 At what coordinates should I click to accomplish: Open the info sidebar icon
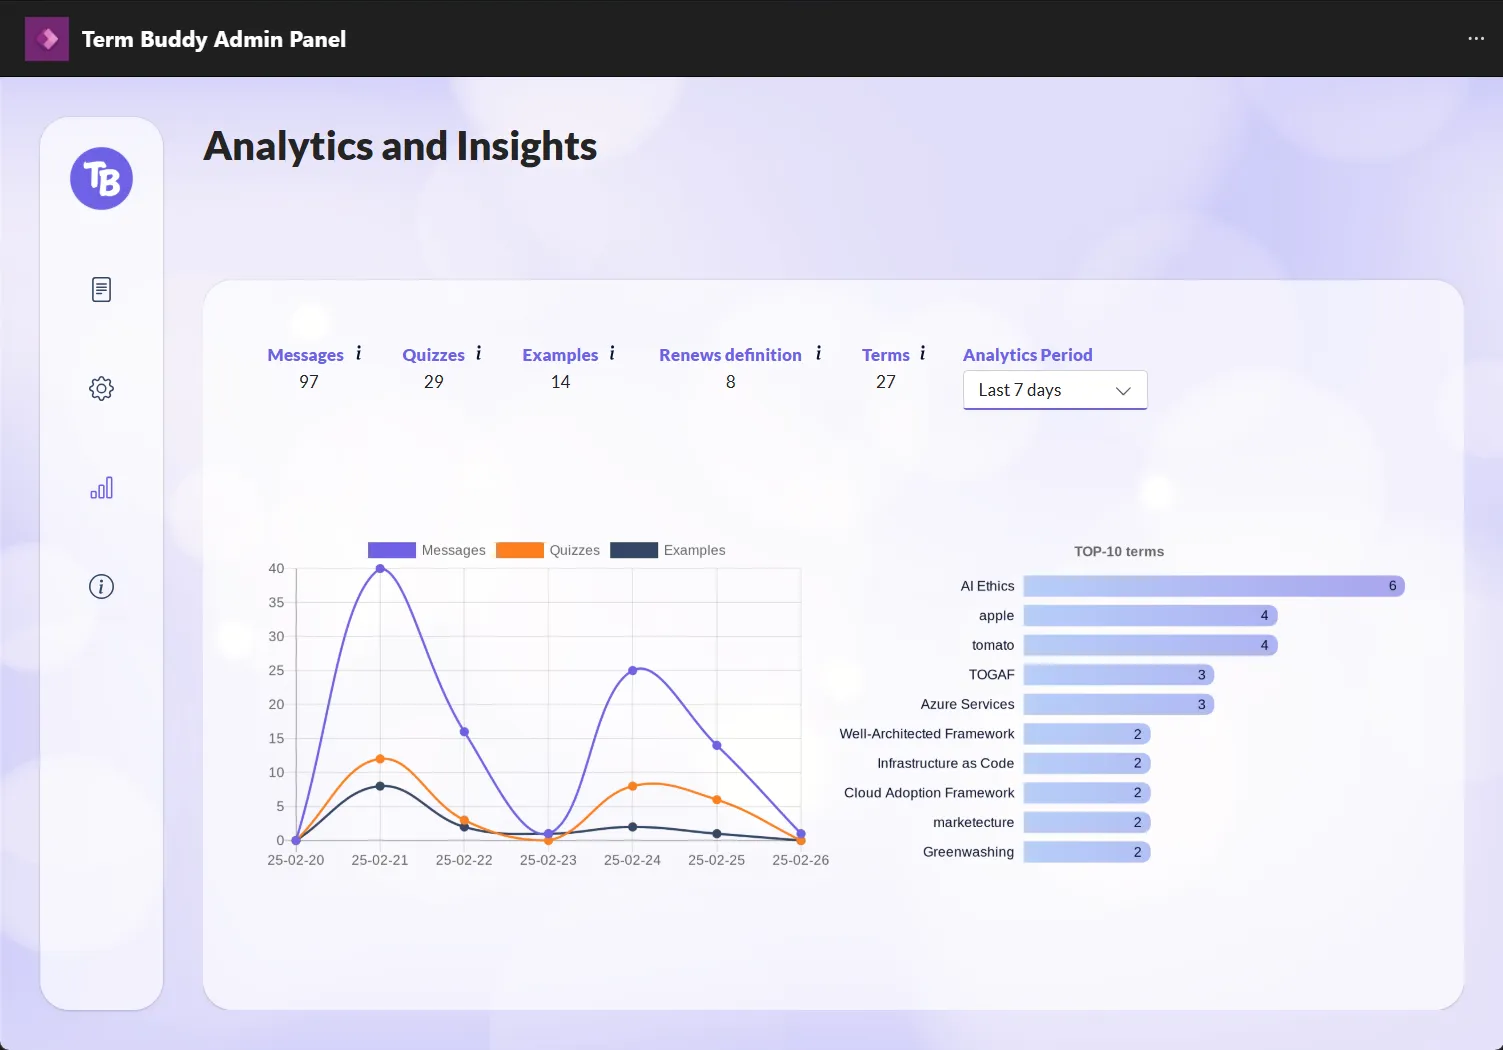pyautogui.click(x=101, y=587)
